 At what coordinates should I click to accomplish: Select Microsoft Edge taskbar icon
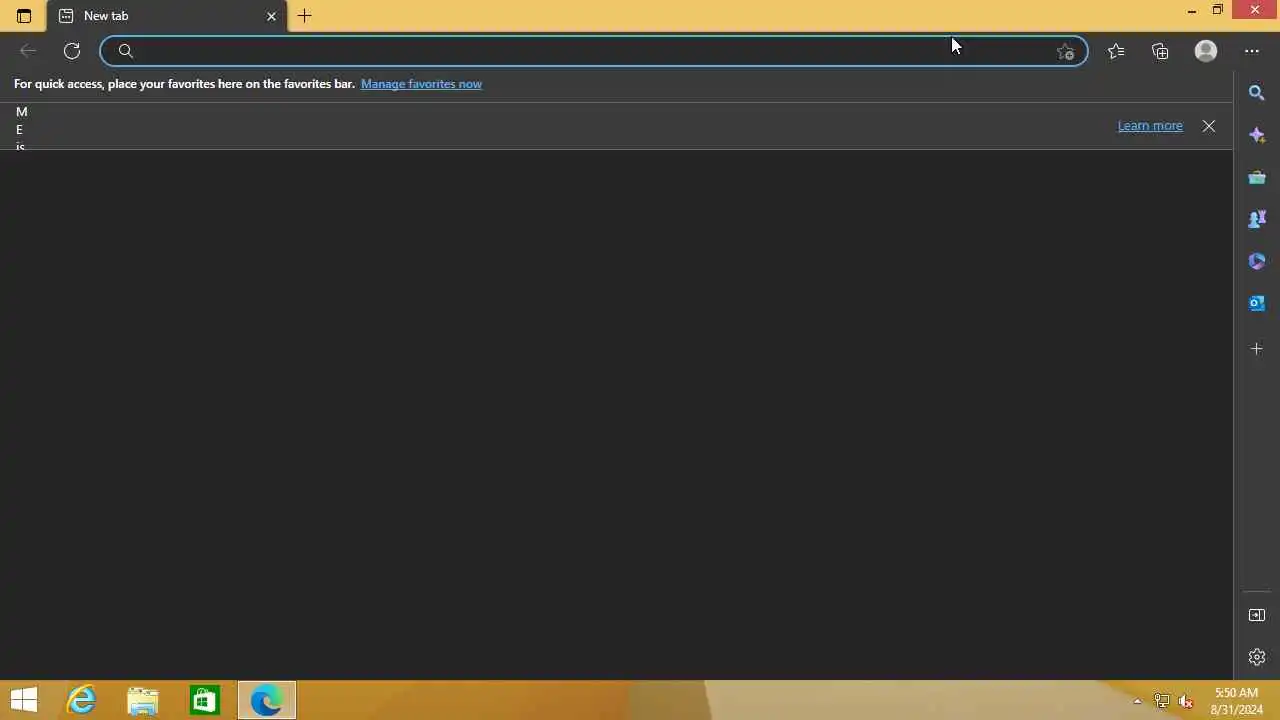tap(267, 700)
